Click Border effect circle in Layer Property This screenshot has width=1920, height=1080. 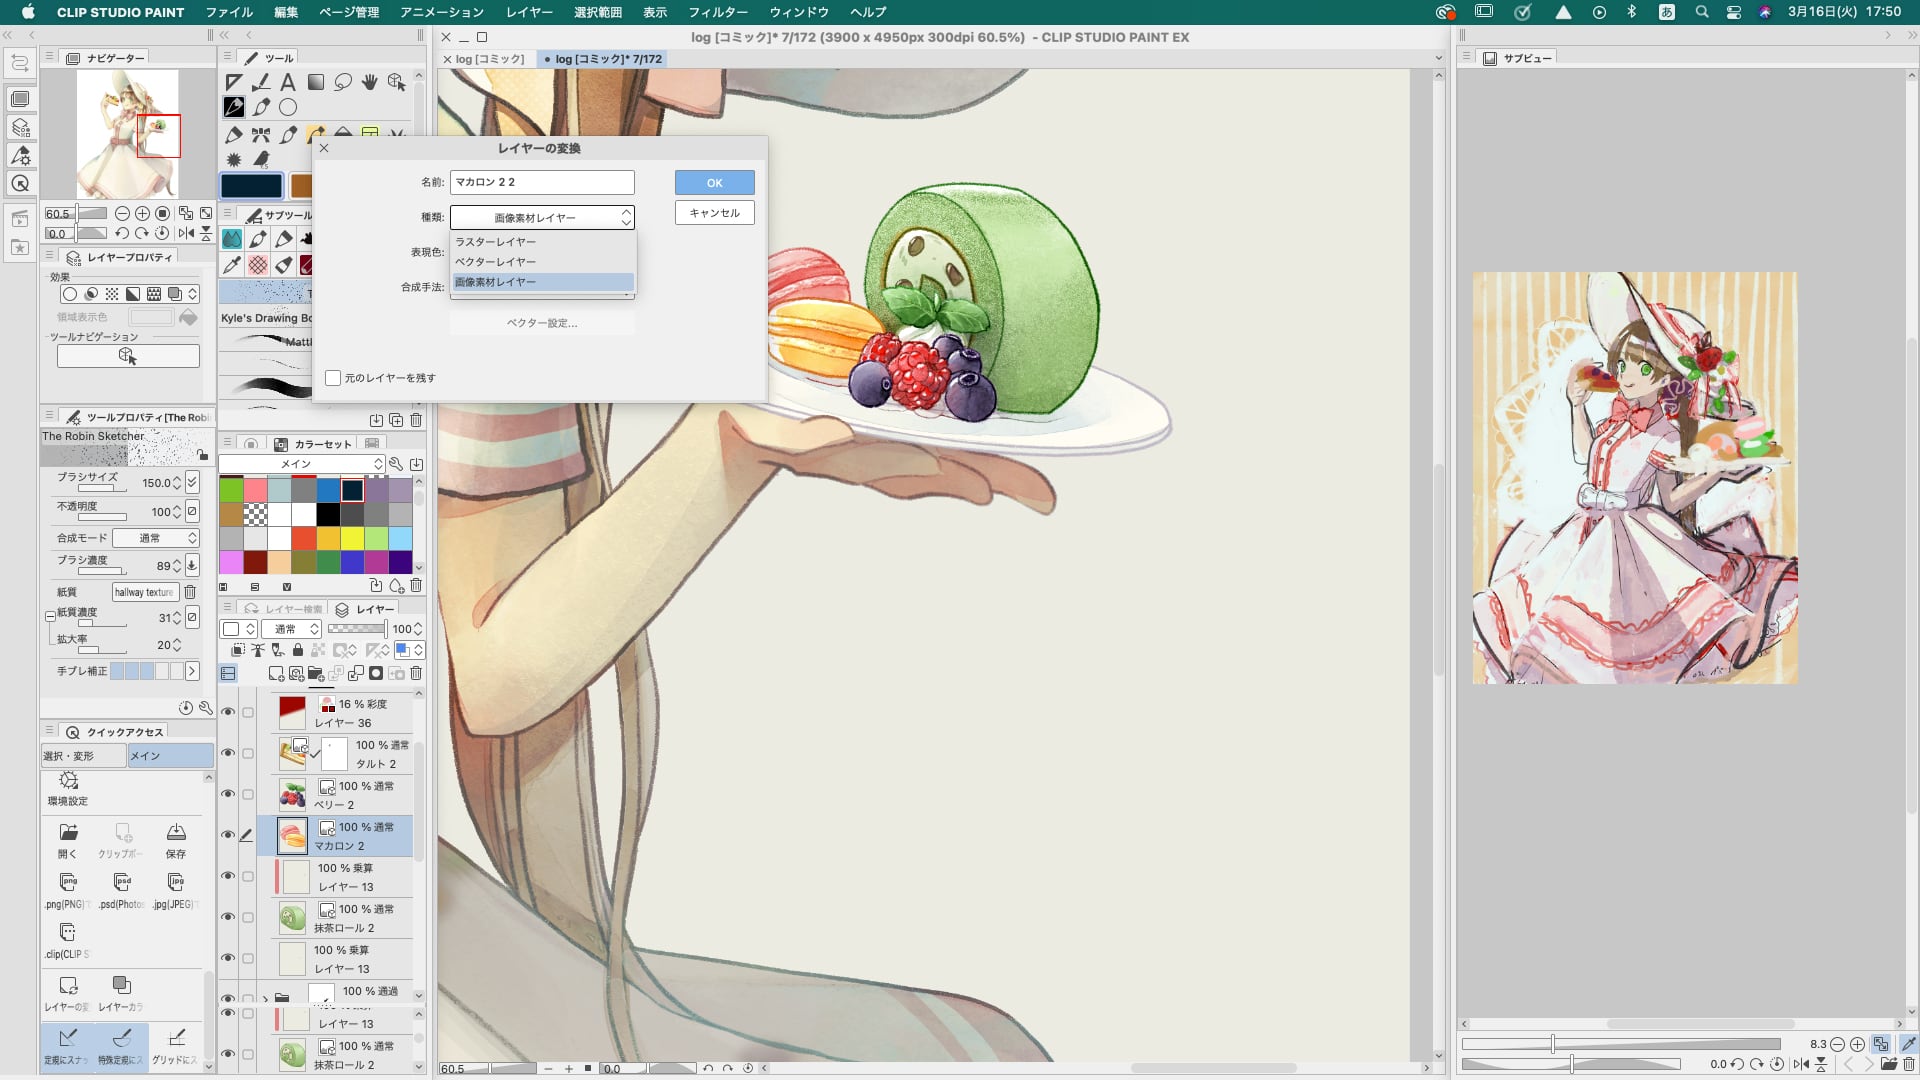(x=69, y=294)
